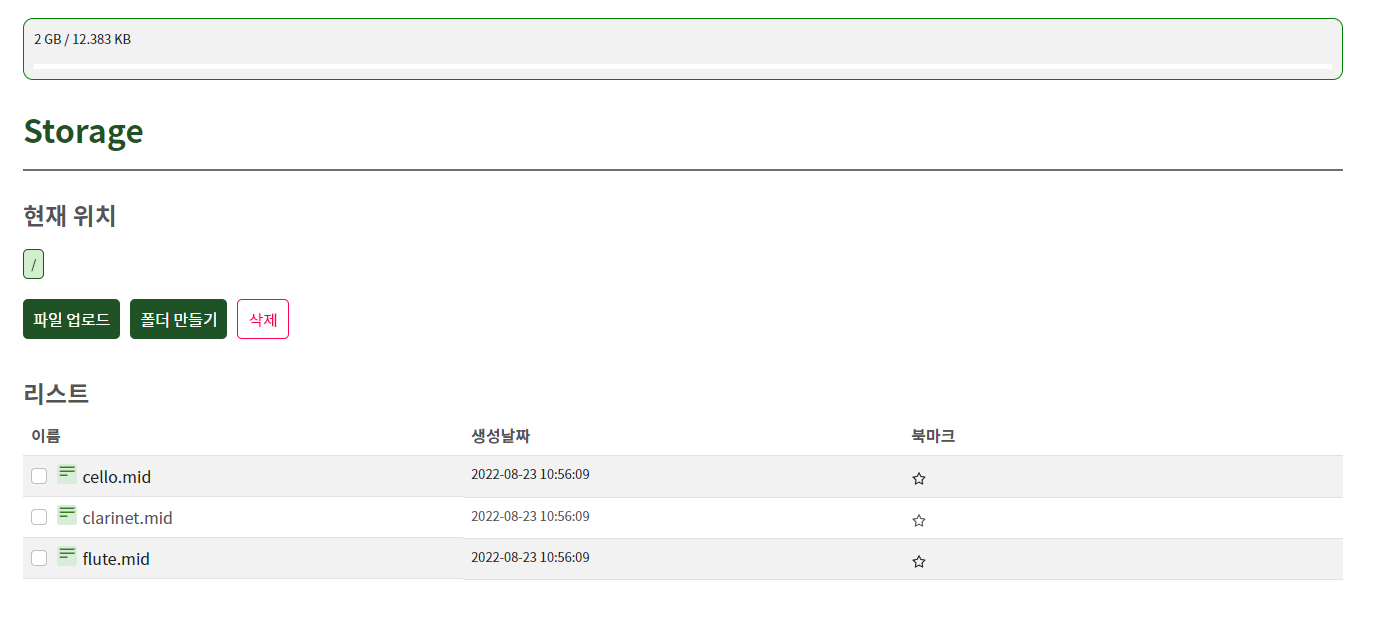Tick the checkbox for clarinet.mid
This screenshot has width=1374, height=639.
39,517
